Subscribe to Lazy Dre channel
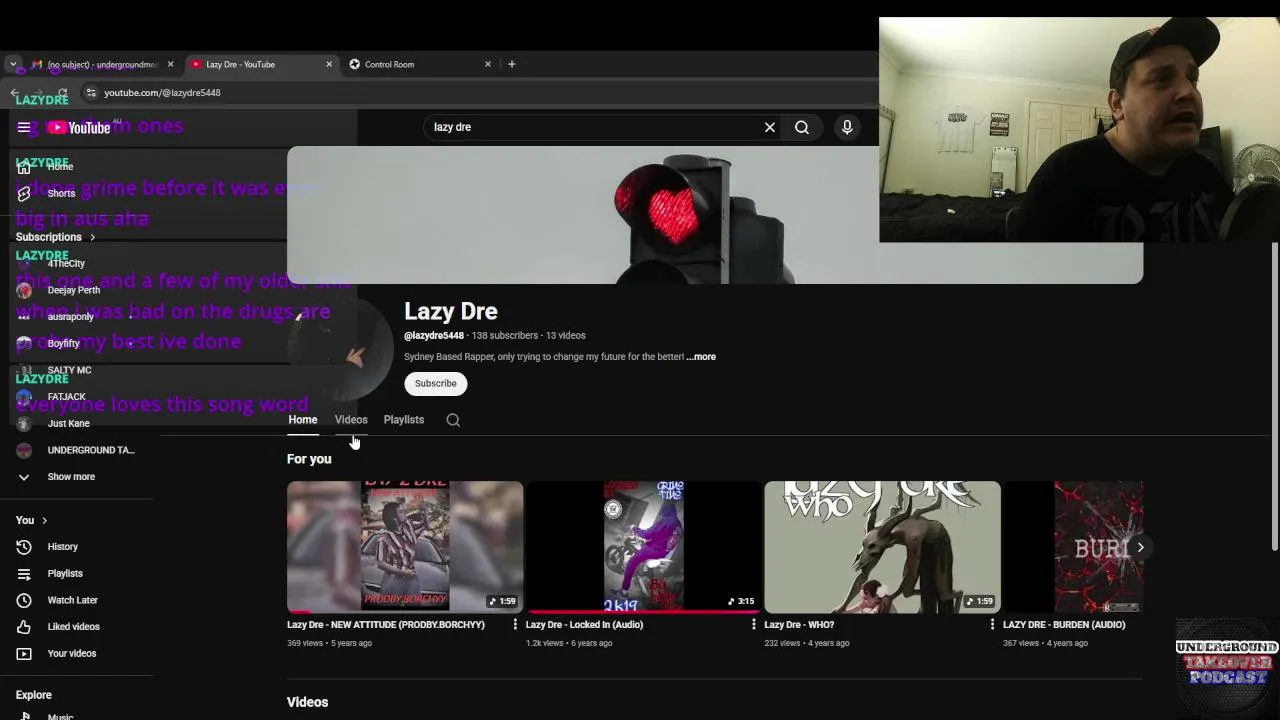The height and width of the screenshot is (720, 1280). [436, 383]
